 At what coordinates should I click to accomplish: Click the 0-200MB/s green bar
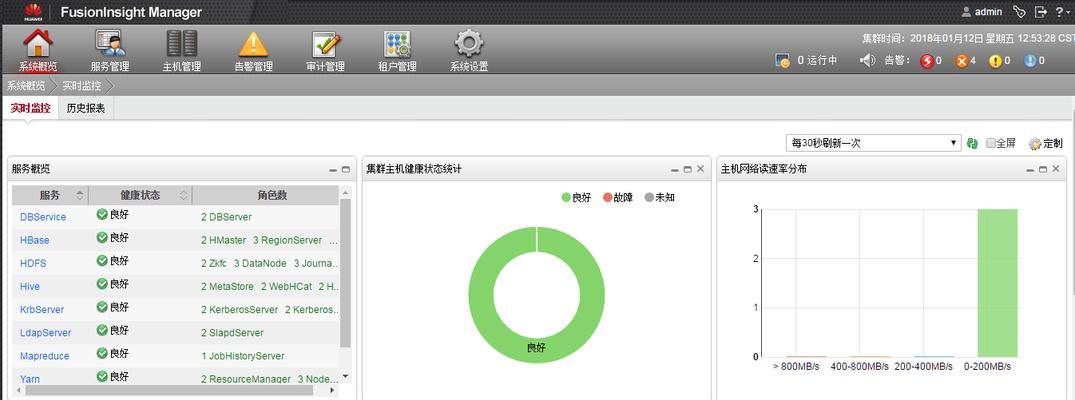(998, 283)
